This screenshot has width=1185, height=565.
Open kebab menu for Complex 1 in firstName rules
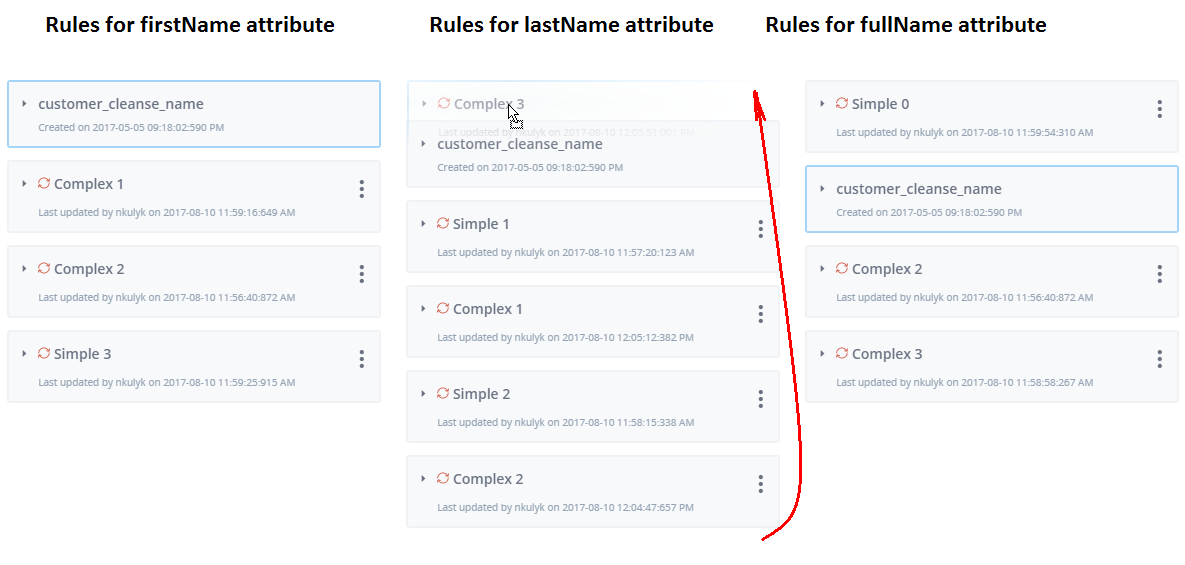point(362,189)
